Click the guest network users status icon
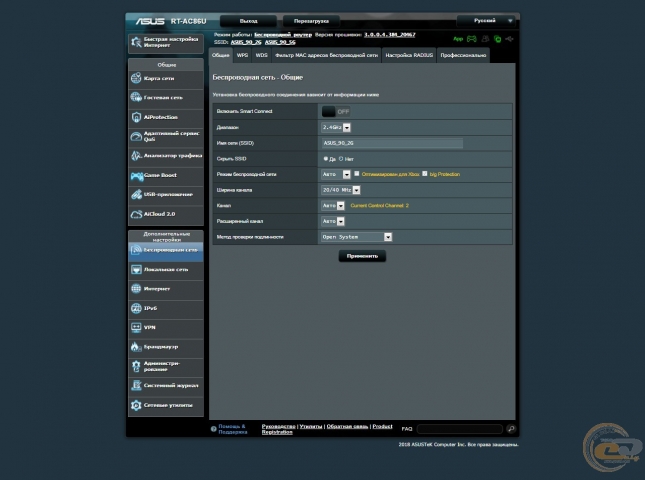This screenshot has height=480, width=645. tap(485, 39)
